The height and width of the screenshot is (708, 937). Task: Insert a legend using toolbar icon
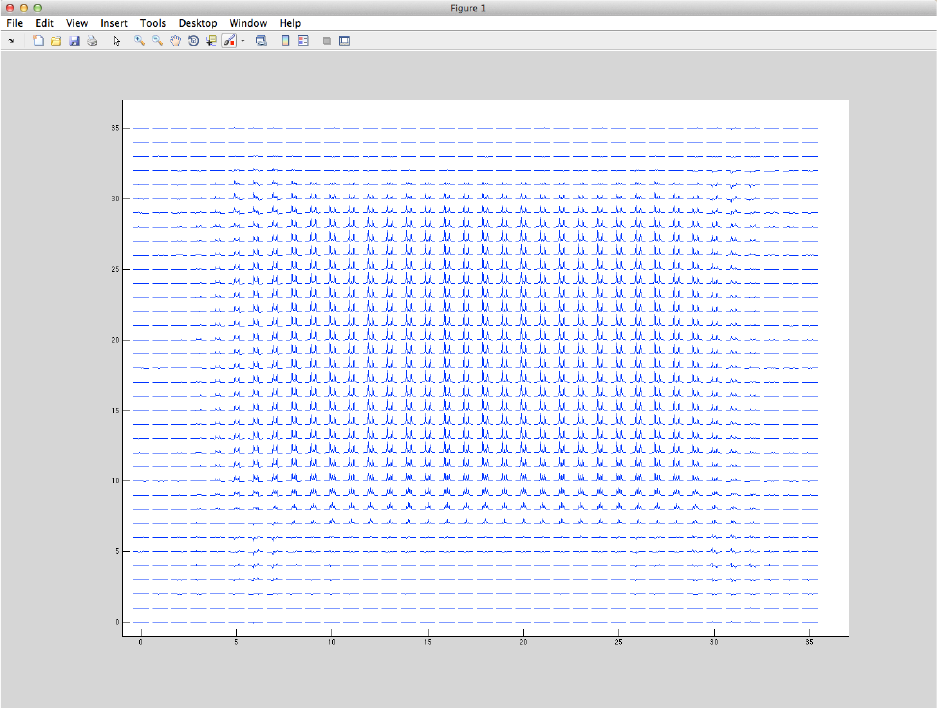[x=303, y=41]
